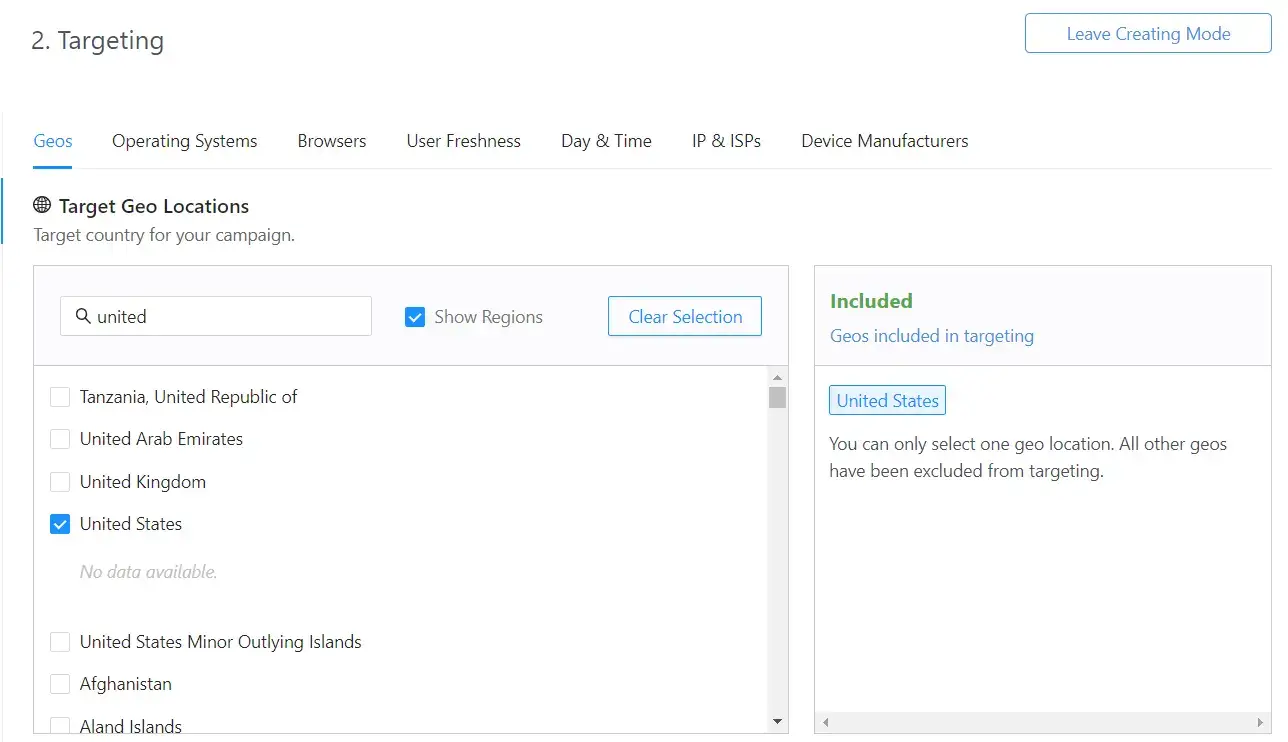Viewport: 1288px width, 742px height.
Task: Check United Arab Emirates
Action: tap(60, 439)
